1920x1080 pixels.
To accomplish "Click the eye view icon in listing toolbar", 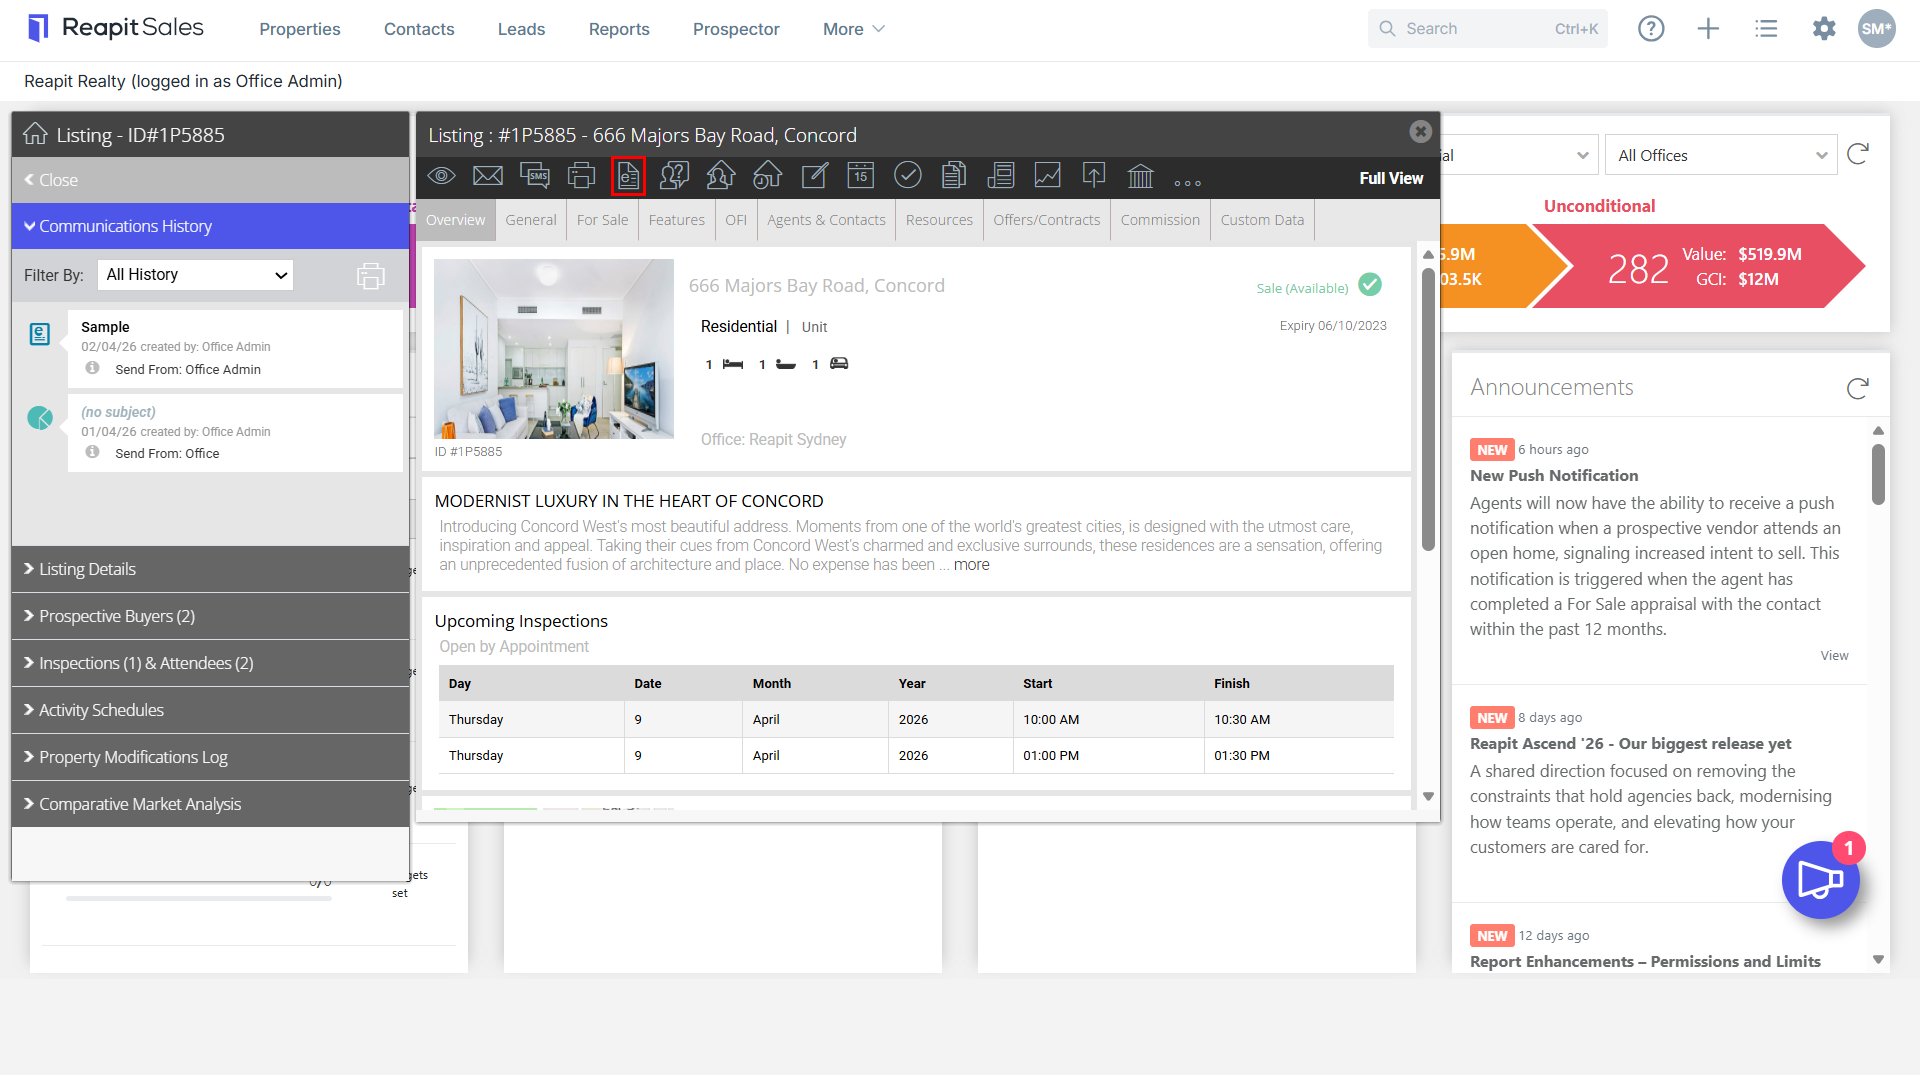I will pyautogui.click(x=441, y=176).
